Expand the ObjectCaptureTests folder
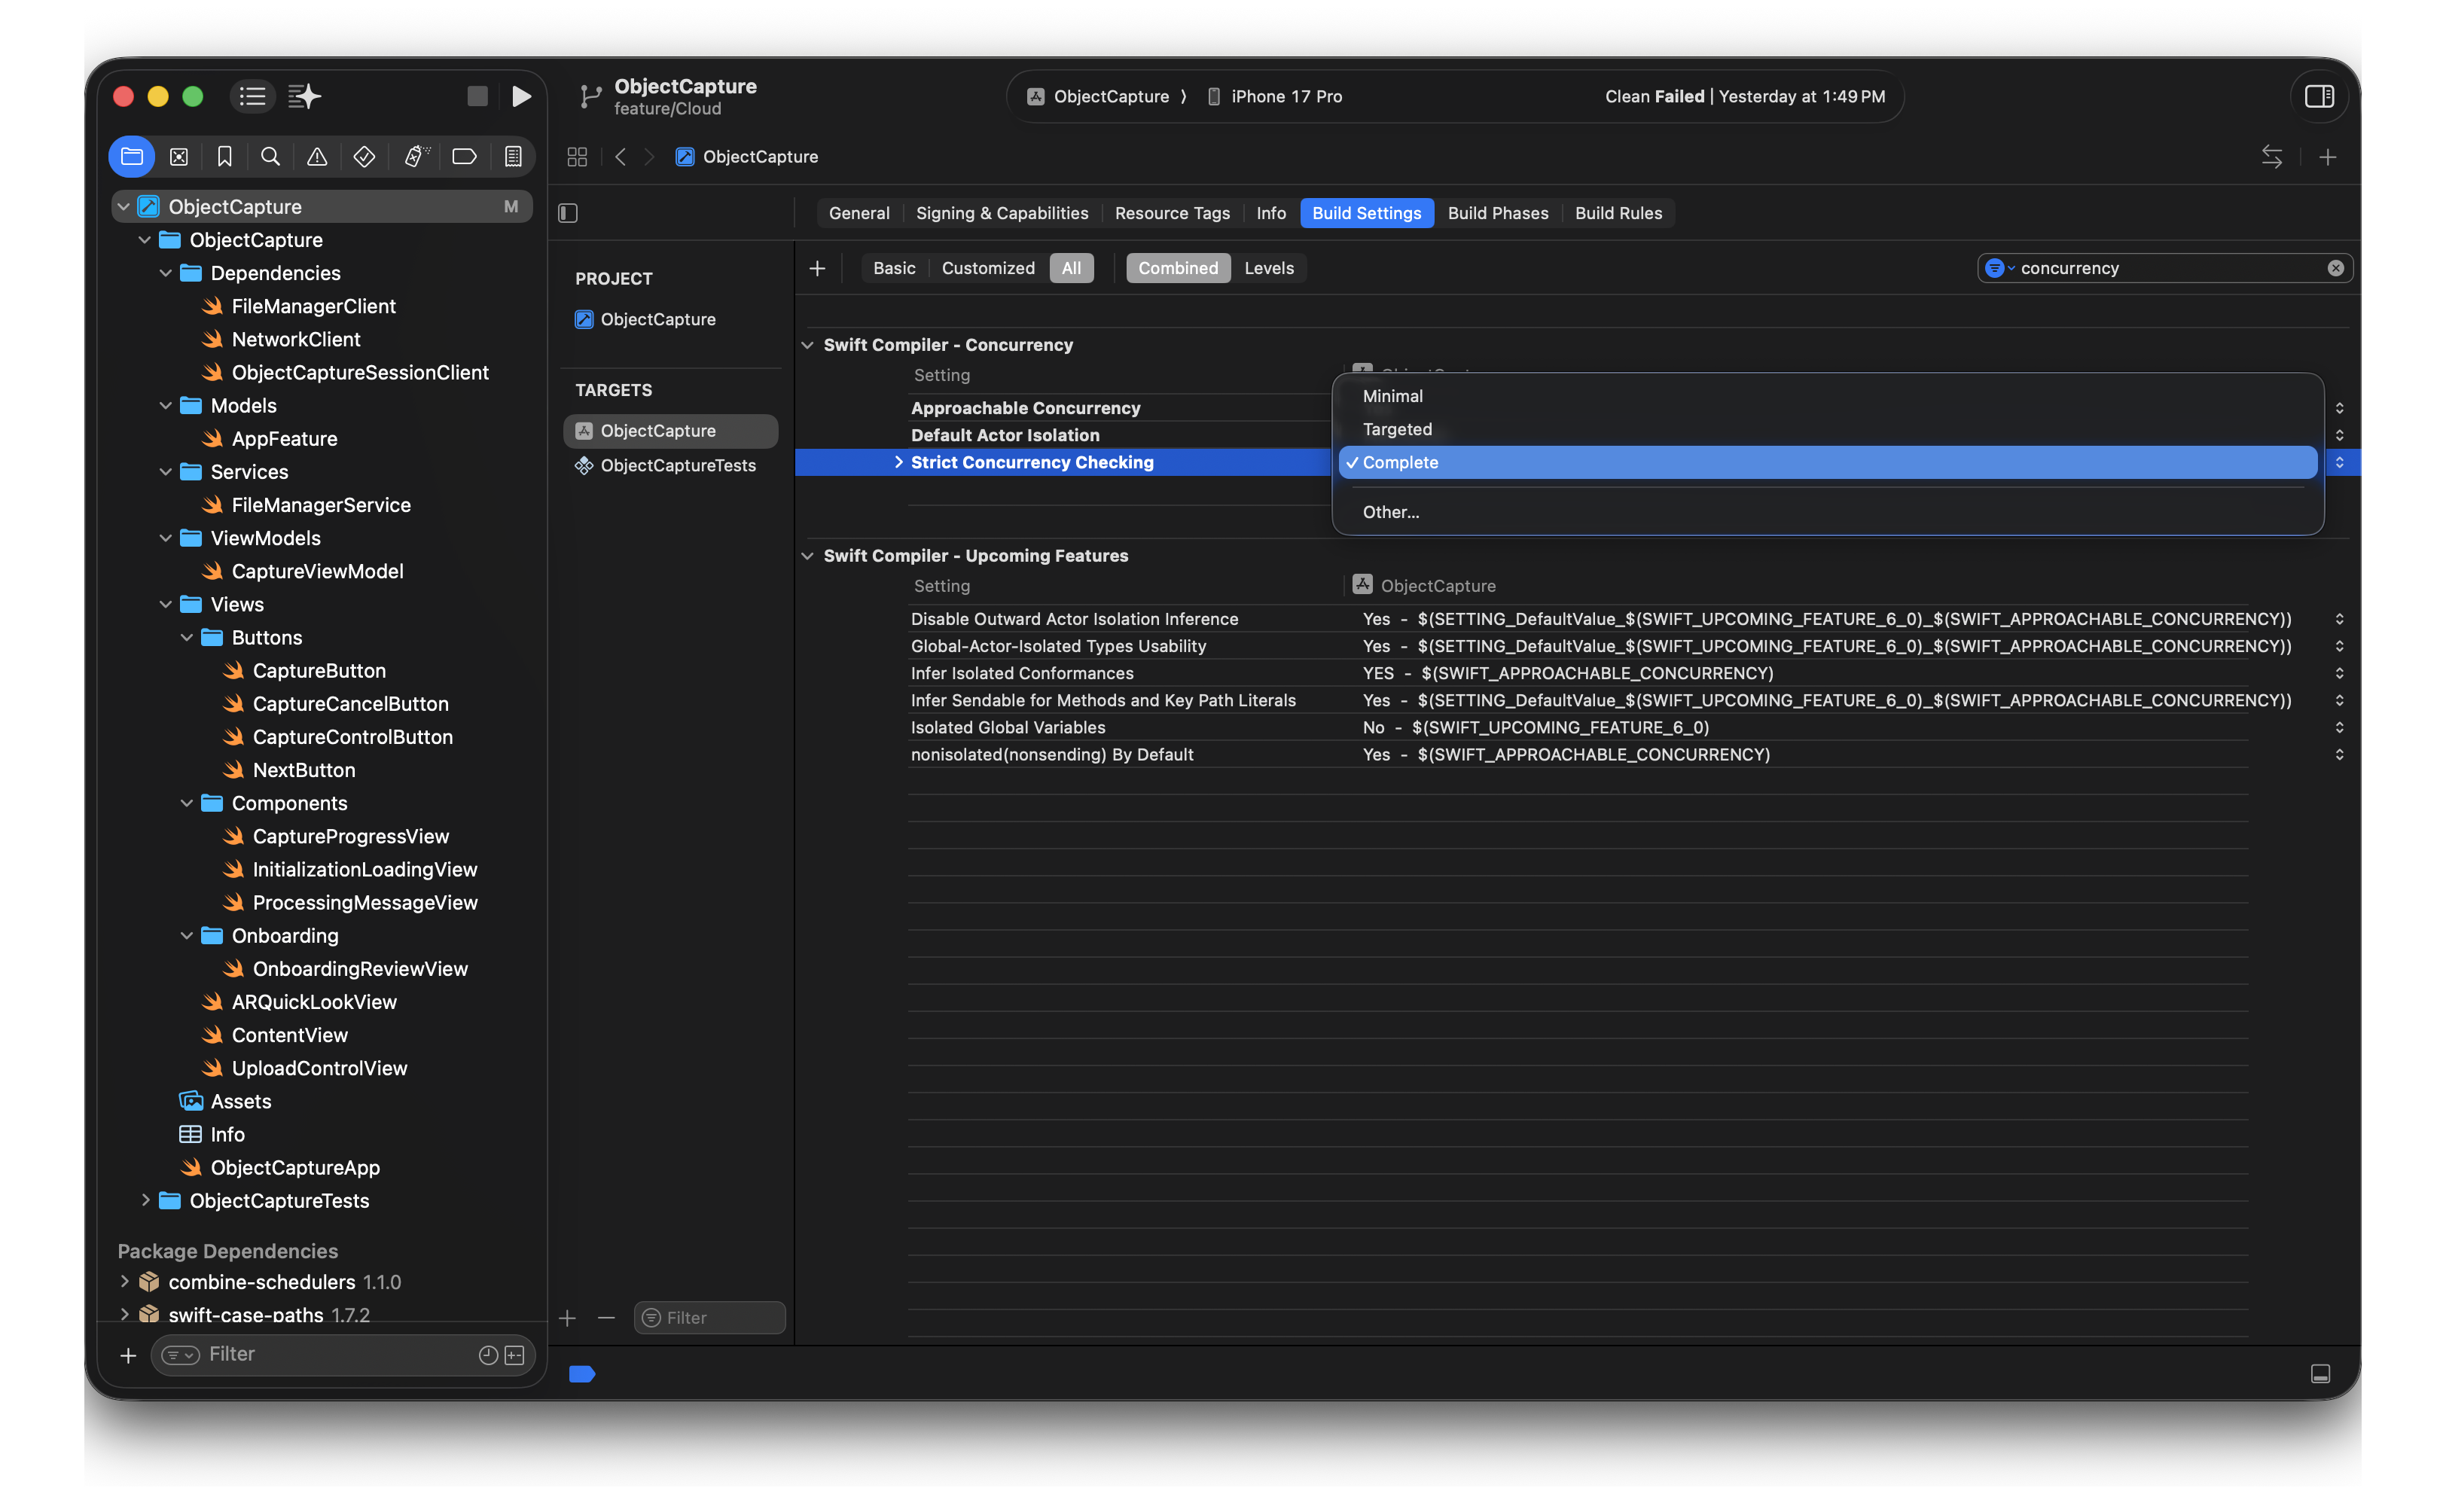Screen dimensions: 2446x1512 (x=146, y=1200)
